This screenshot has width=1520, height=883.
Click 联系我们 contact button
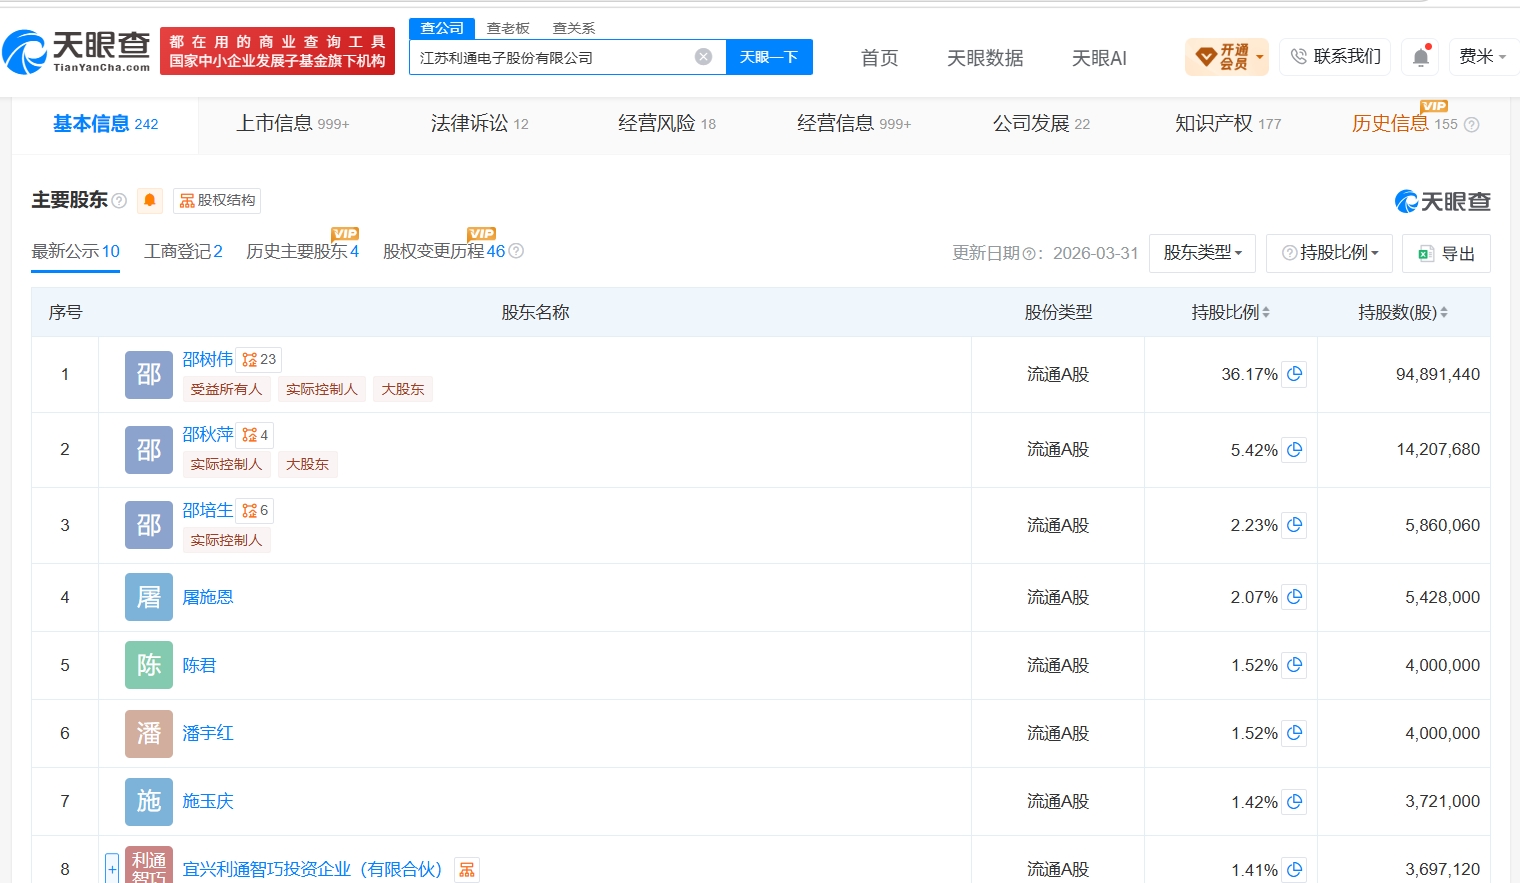1335,57
